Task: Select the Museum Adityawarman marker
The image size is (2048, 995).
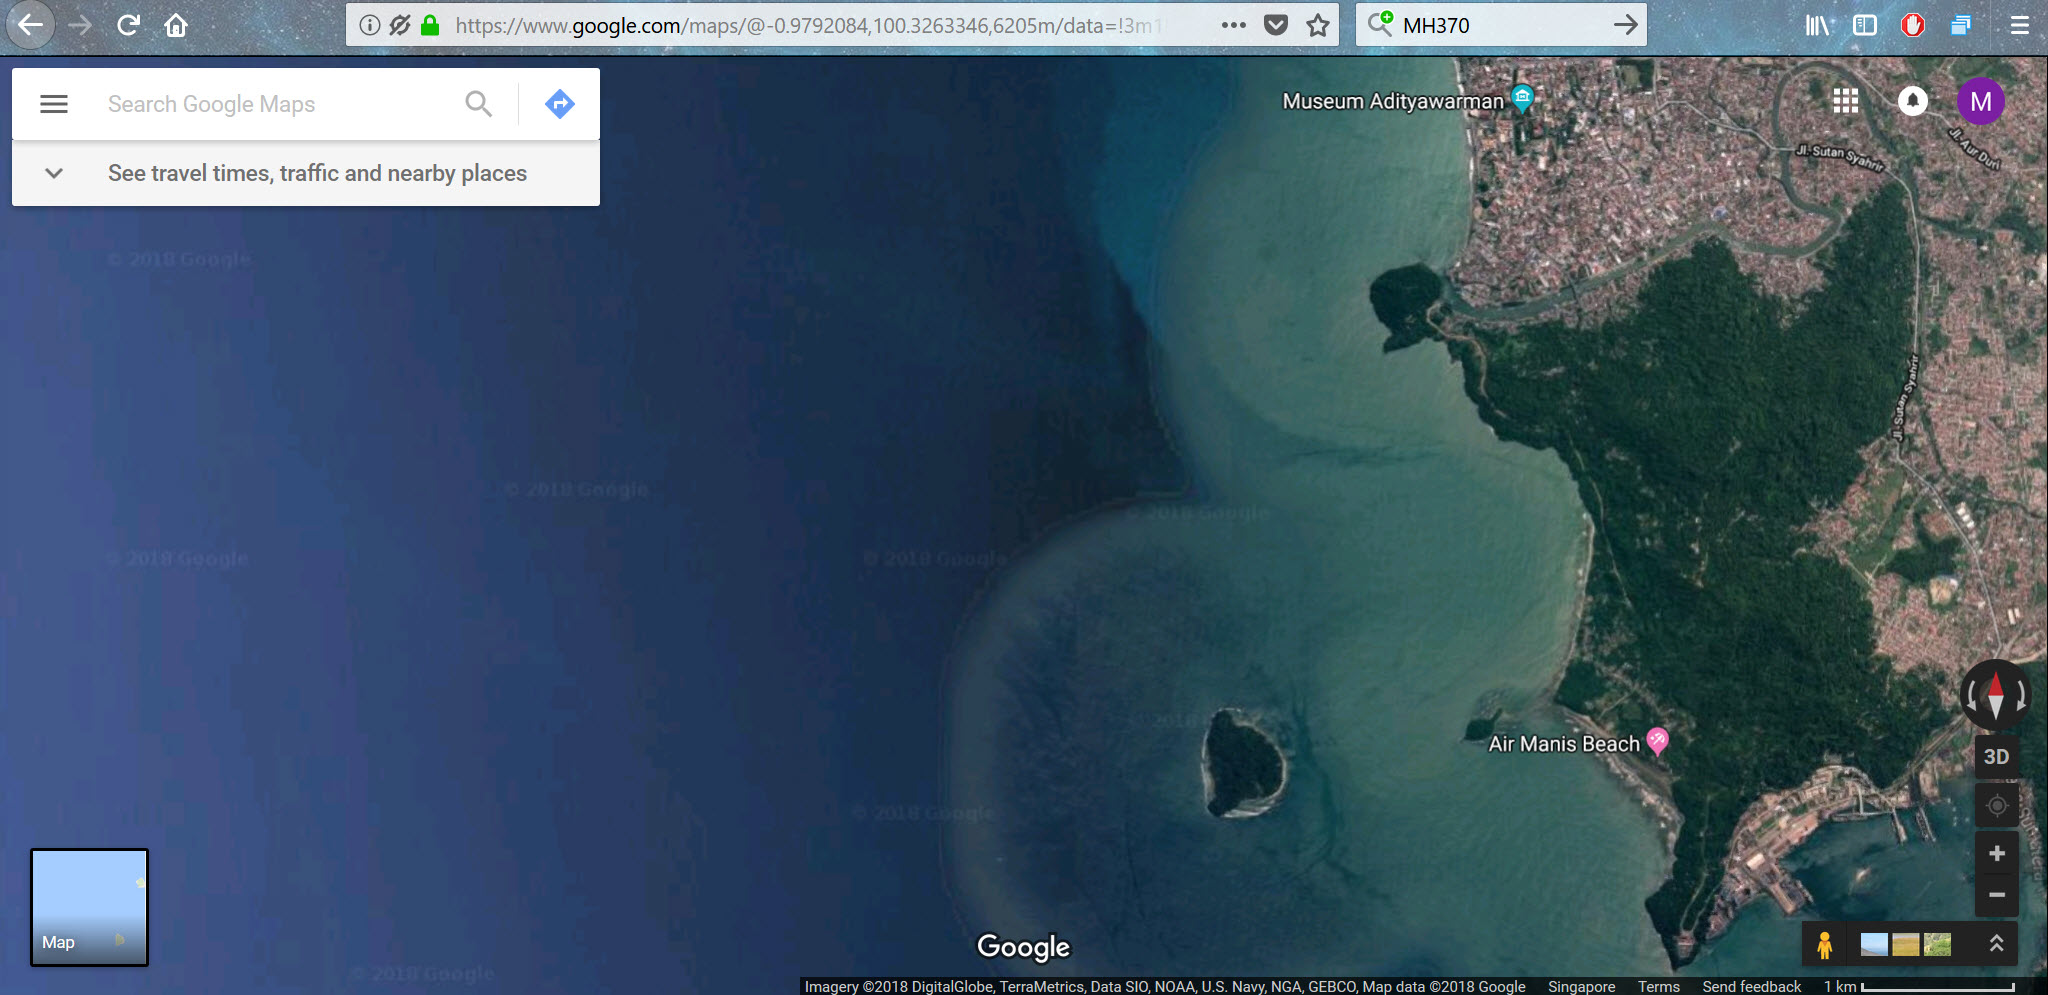Action: click(x=1522, y=97)
